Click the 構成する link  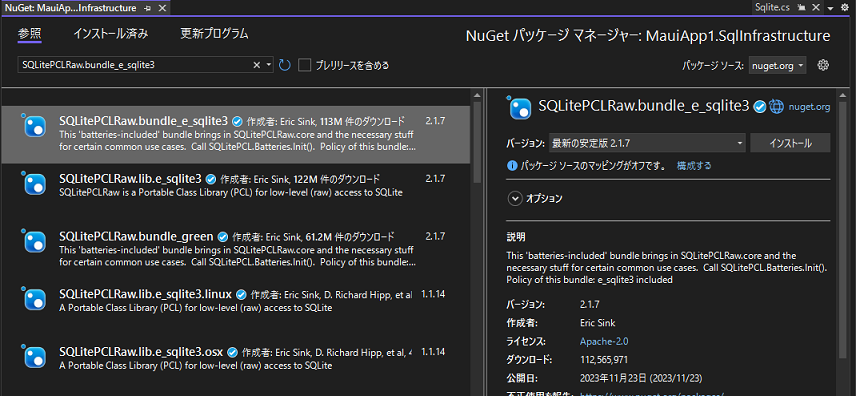(694, 166)
